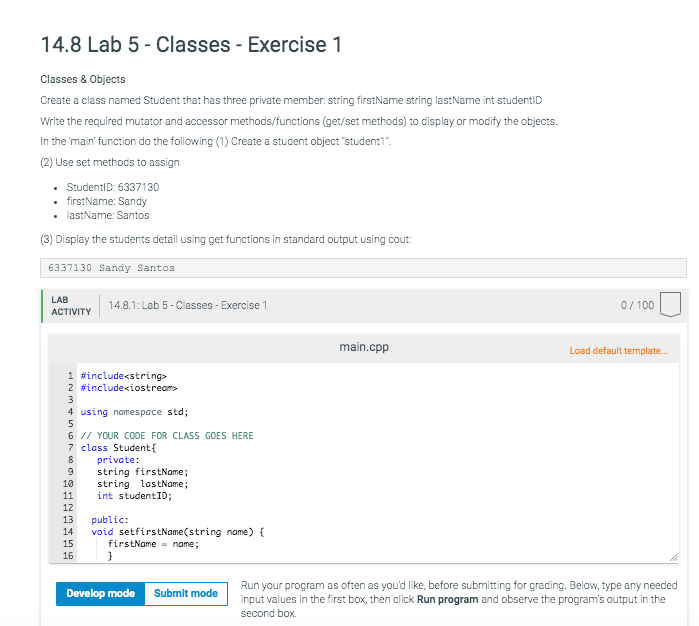Click the heading '14.8 Lab 5 - Classes - Exercise 1'
This screenshot has width=699, height=626.
coord(191,45)
